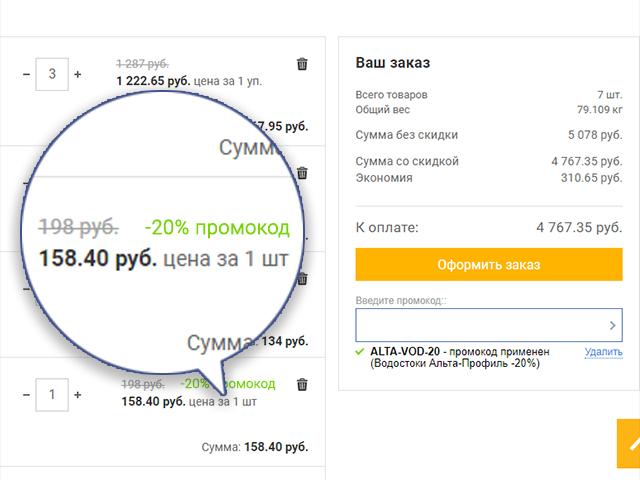The height and width of the screenshot is (480, 640).
Task: Click green checkmark beside ALTA-VOD-20 promo
Action: tap(360, 352)
